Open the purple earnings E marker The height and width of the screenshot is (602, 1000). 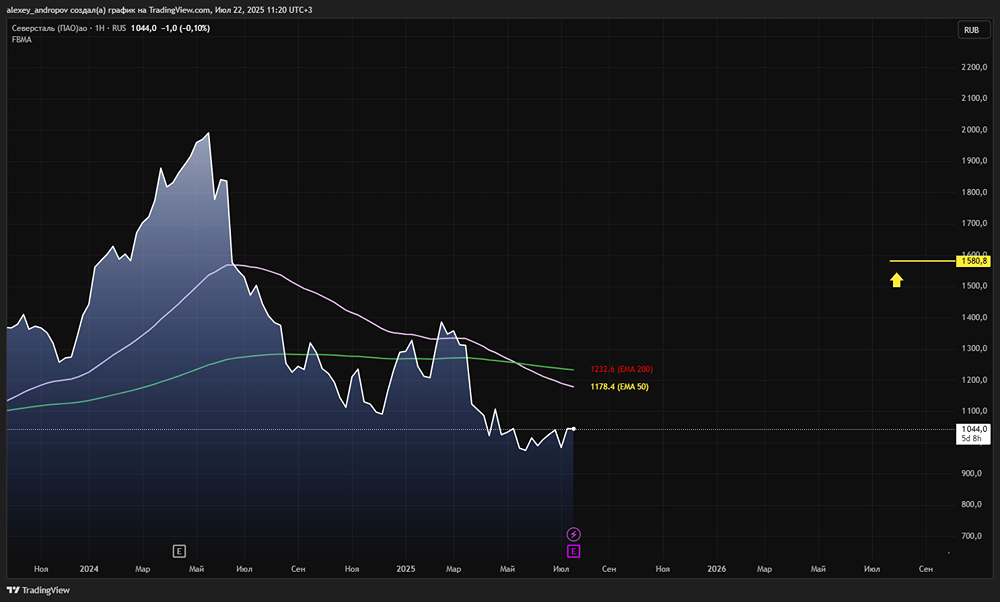(x=574, y=551)
